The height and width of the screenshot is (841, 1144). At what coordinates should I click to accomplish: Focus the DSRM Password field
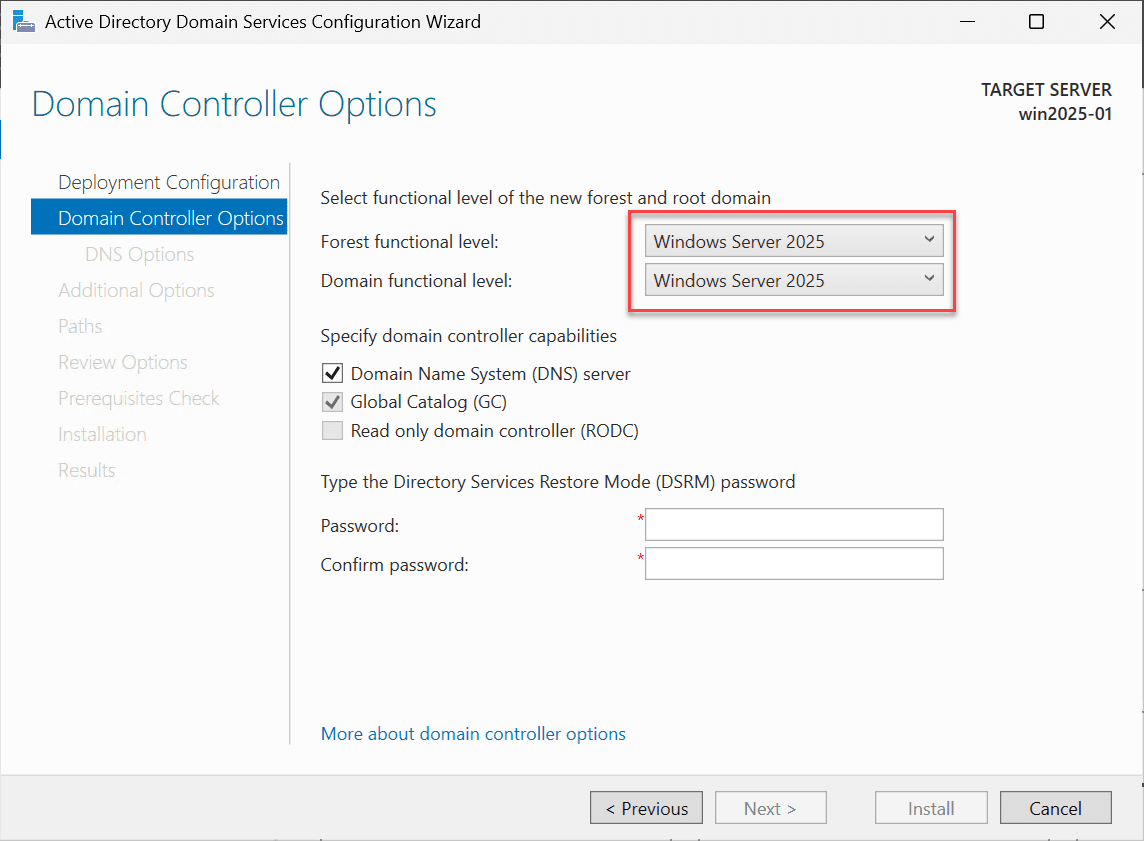click(794, 524)
